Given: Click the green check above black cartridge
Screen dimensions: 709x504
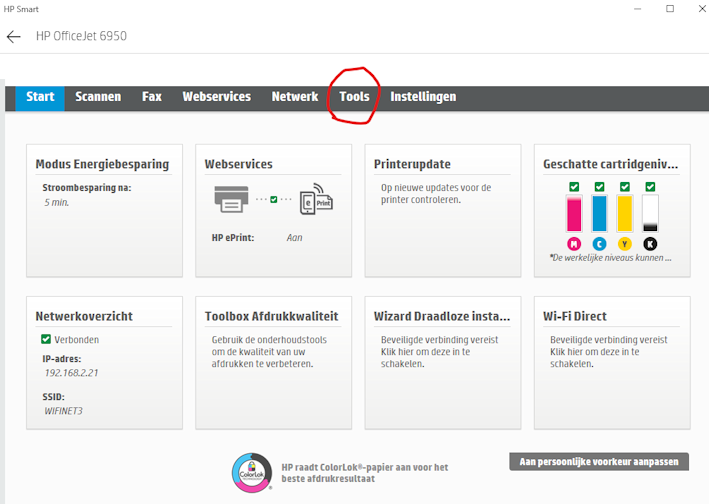Looking at the screenshot, I should coord(650,187).
